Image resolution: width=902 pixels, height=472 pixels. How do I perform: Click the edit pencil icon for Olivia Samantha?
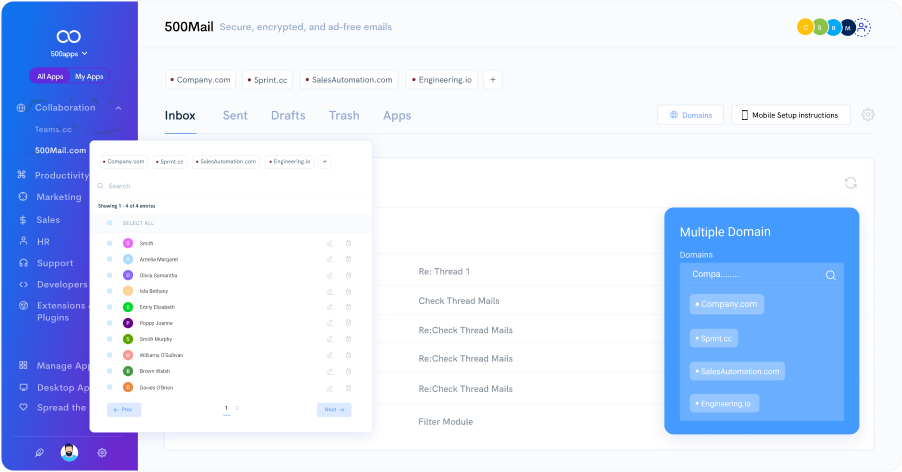click(x=330, y=275)
